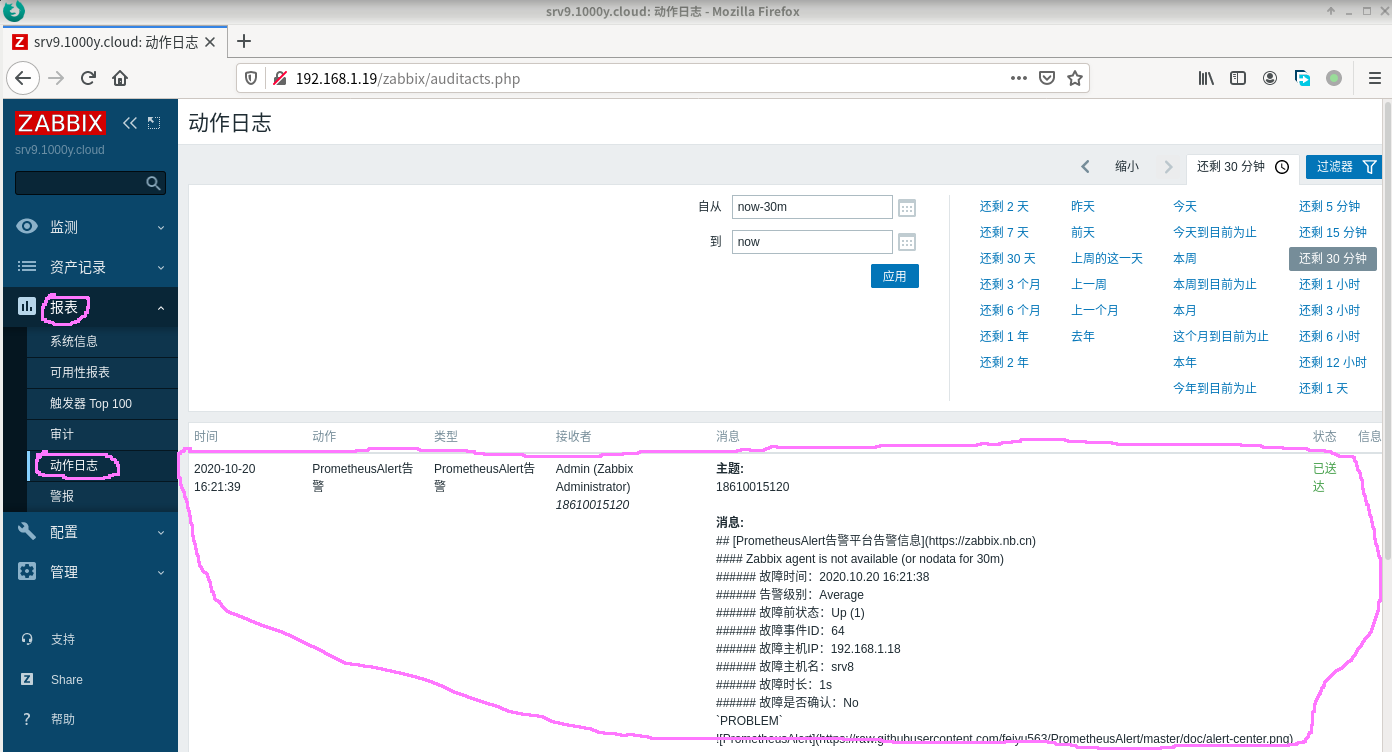Go to the Firefox home page

tap(120, 78)
